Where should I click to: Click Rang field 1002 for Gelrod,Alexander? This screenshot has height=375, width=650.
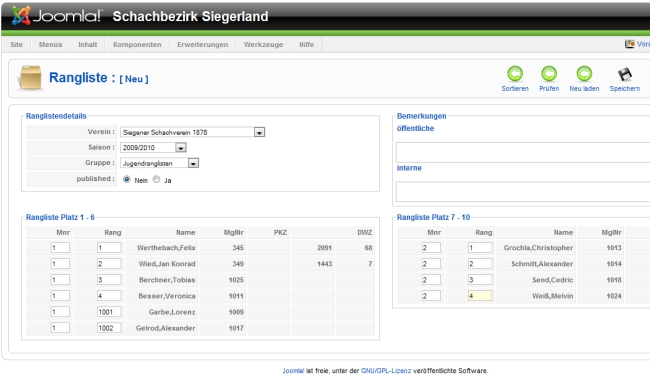coord(109,328)
